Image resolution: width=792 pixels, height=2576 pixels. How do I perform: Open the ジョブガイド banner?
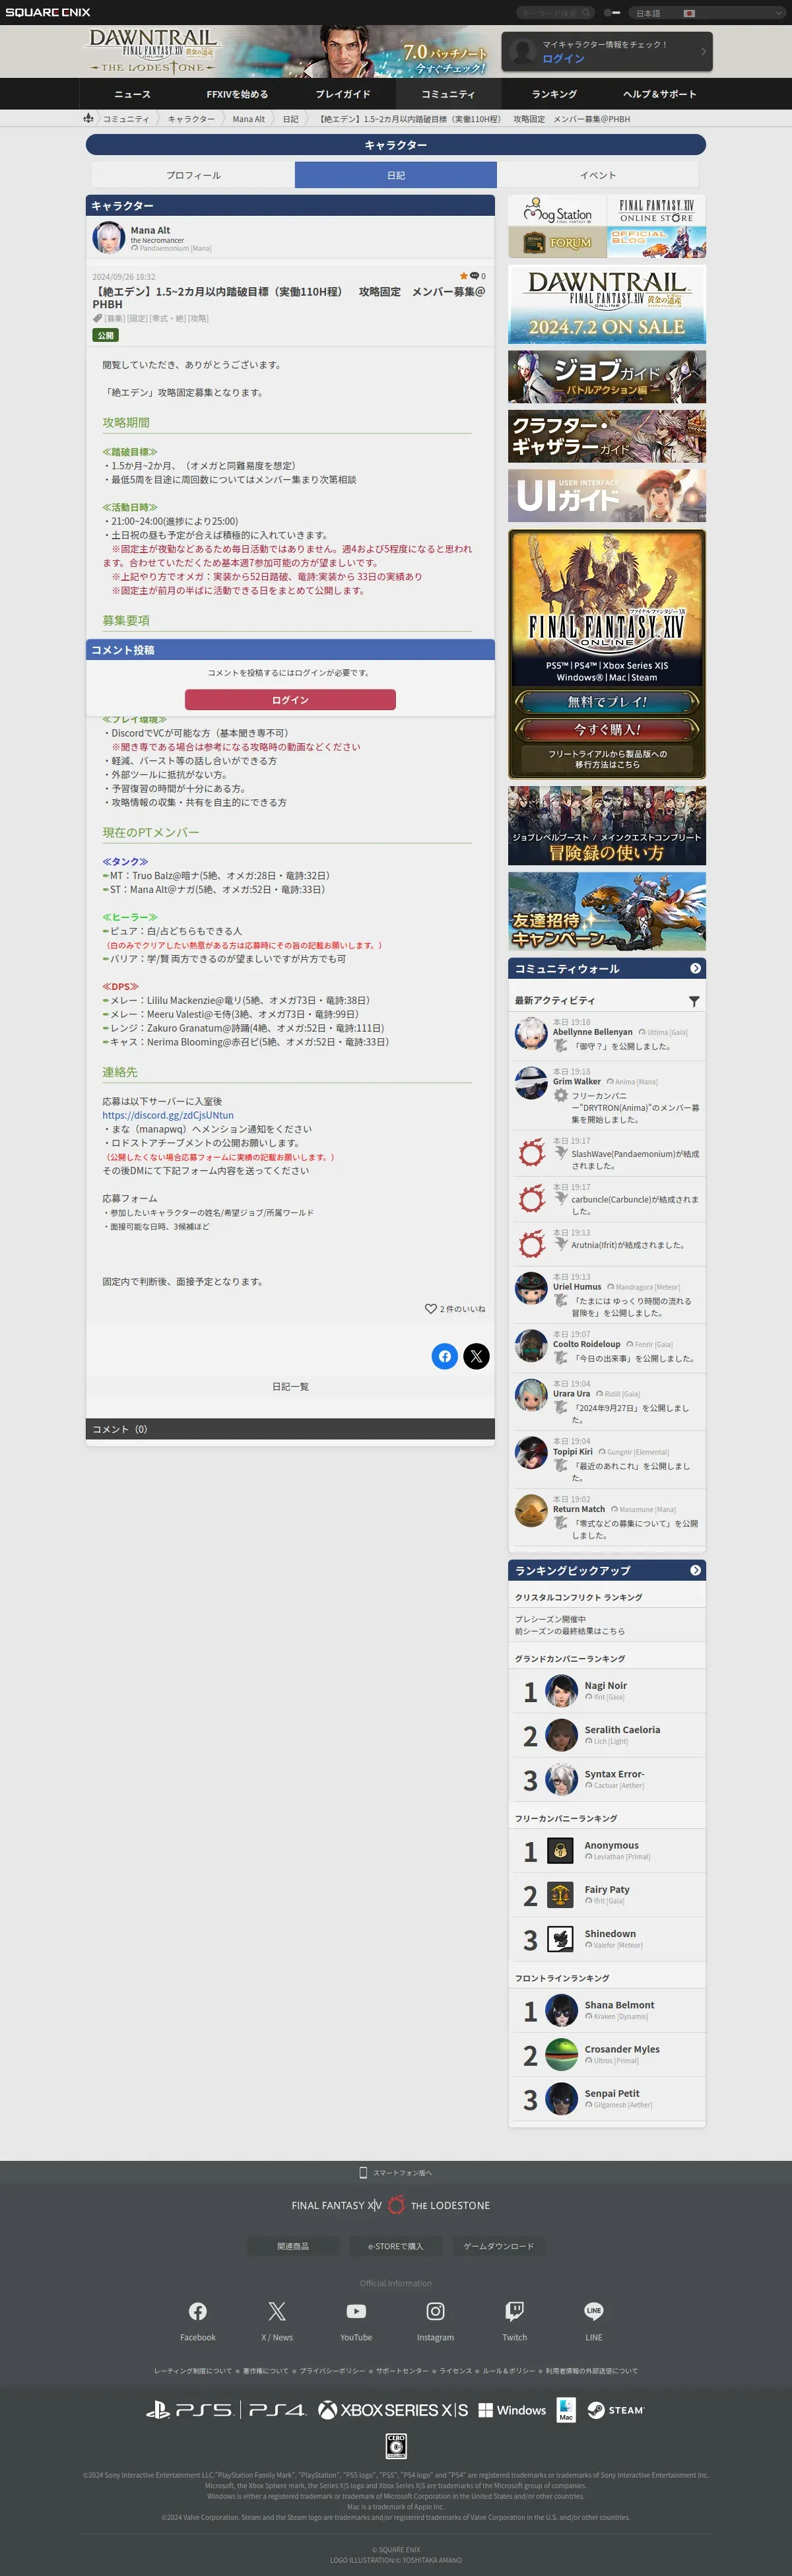pos(607,377)
